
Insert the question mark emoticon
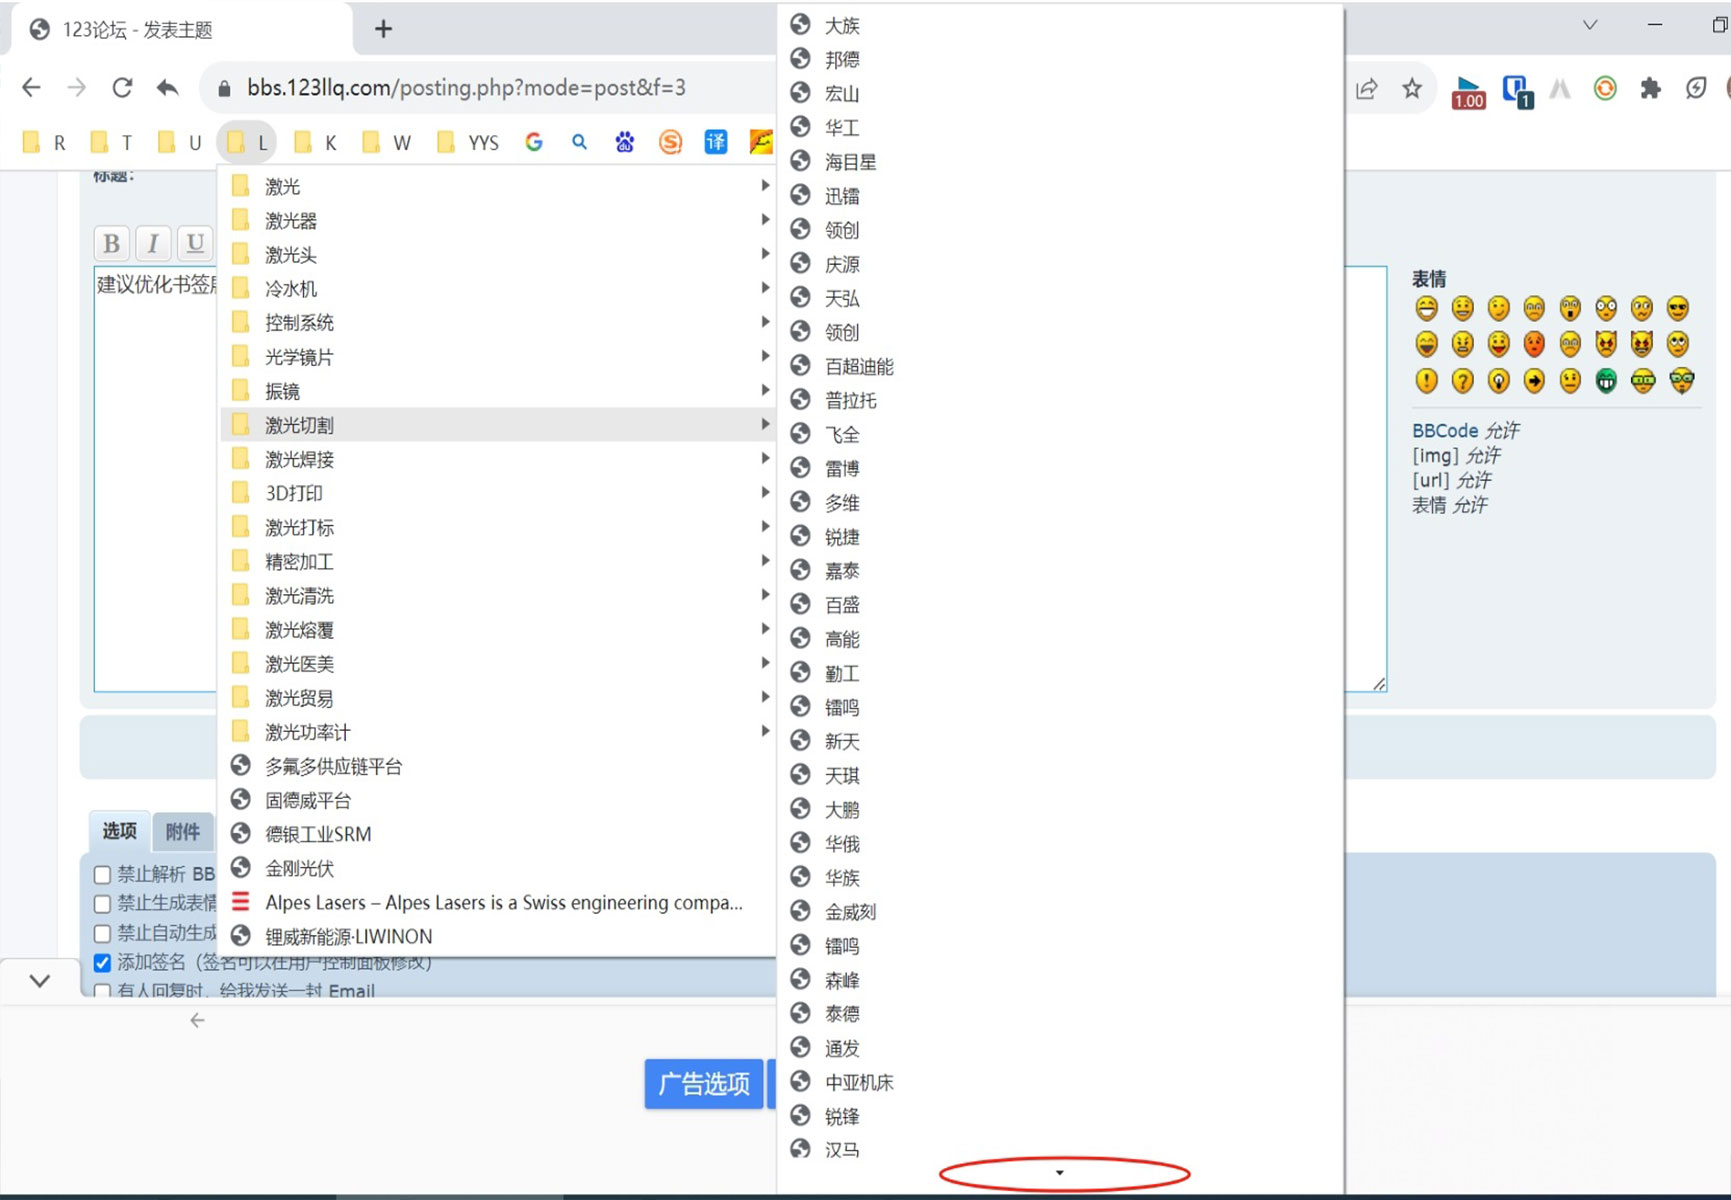(x=1462, y=380)
